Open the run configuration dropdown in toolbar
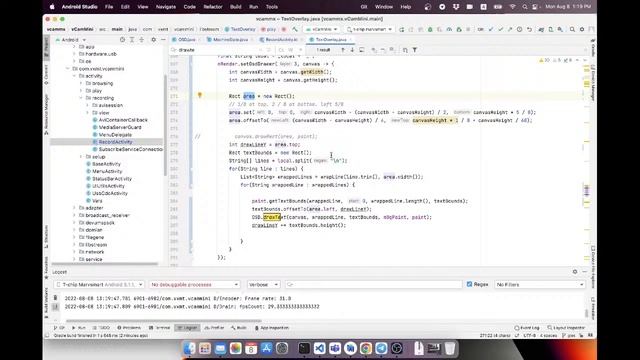Viewport: 640px width, 360px height. 322,29
